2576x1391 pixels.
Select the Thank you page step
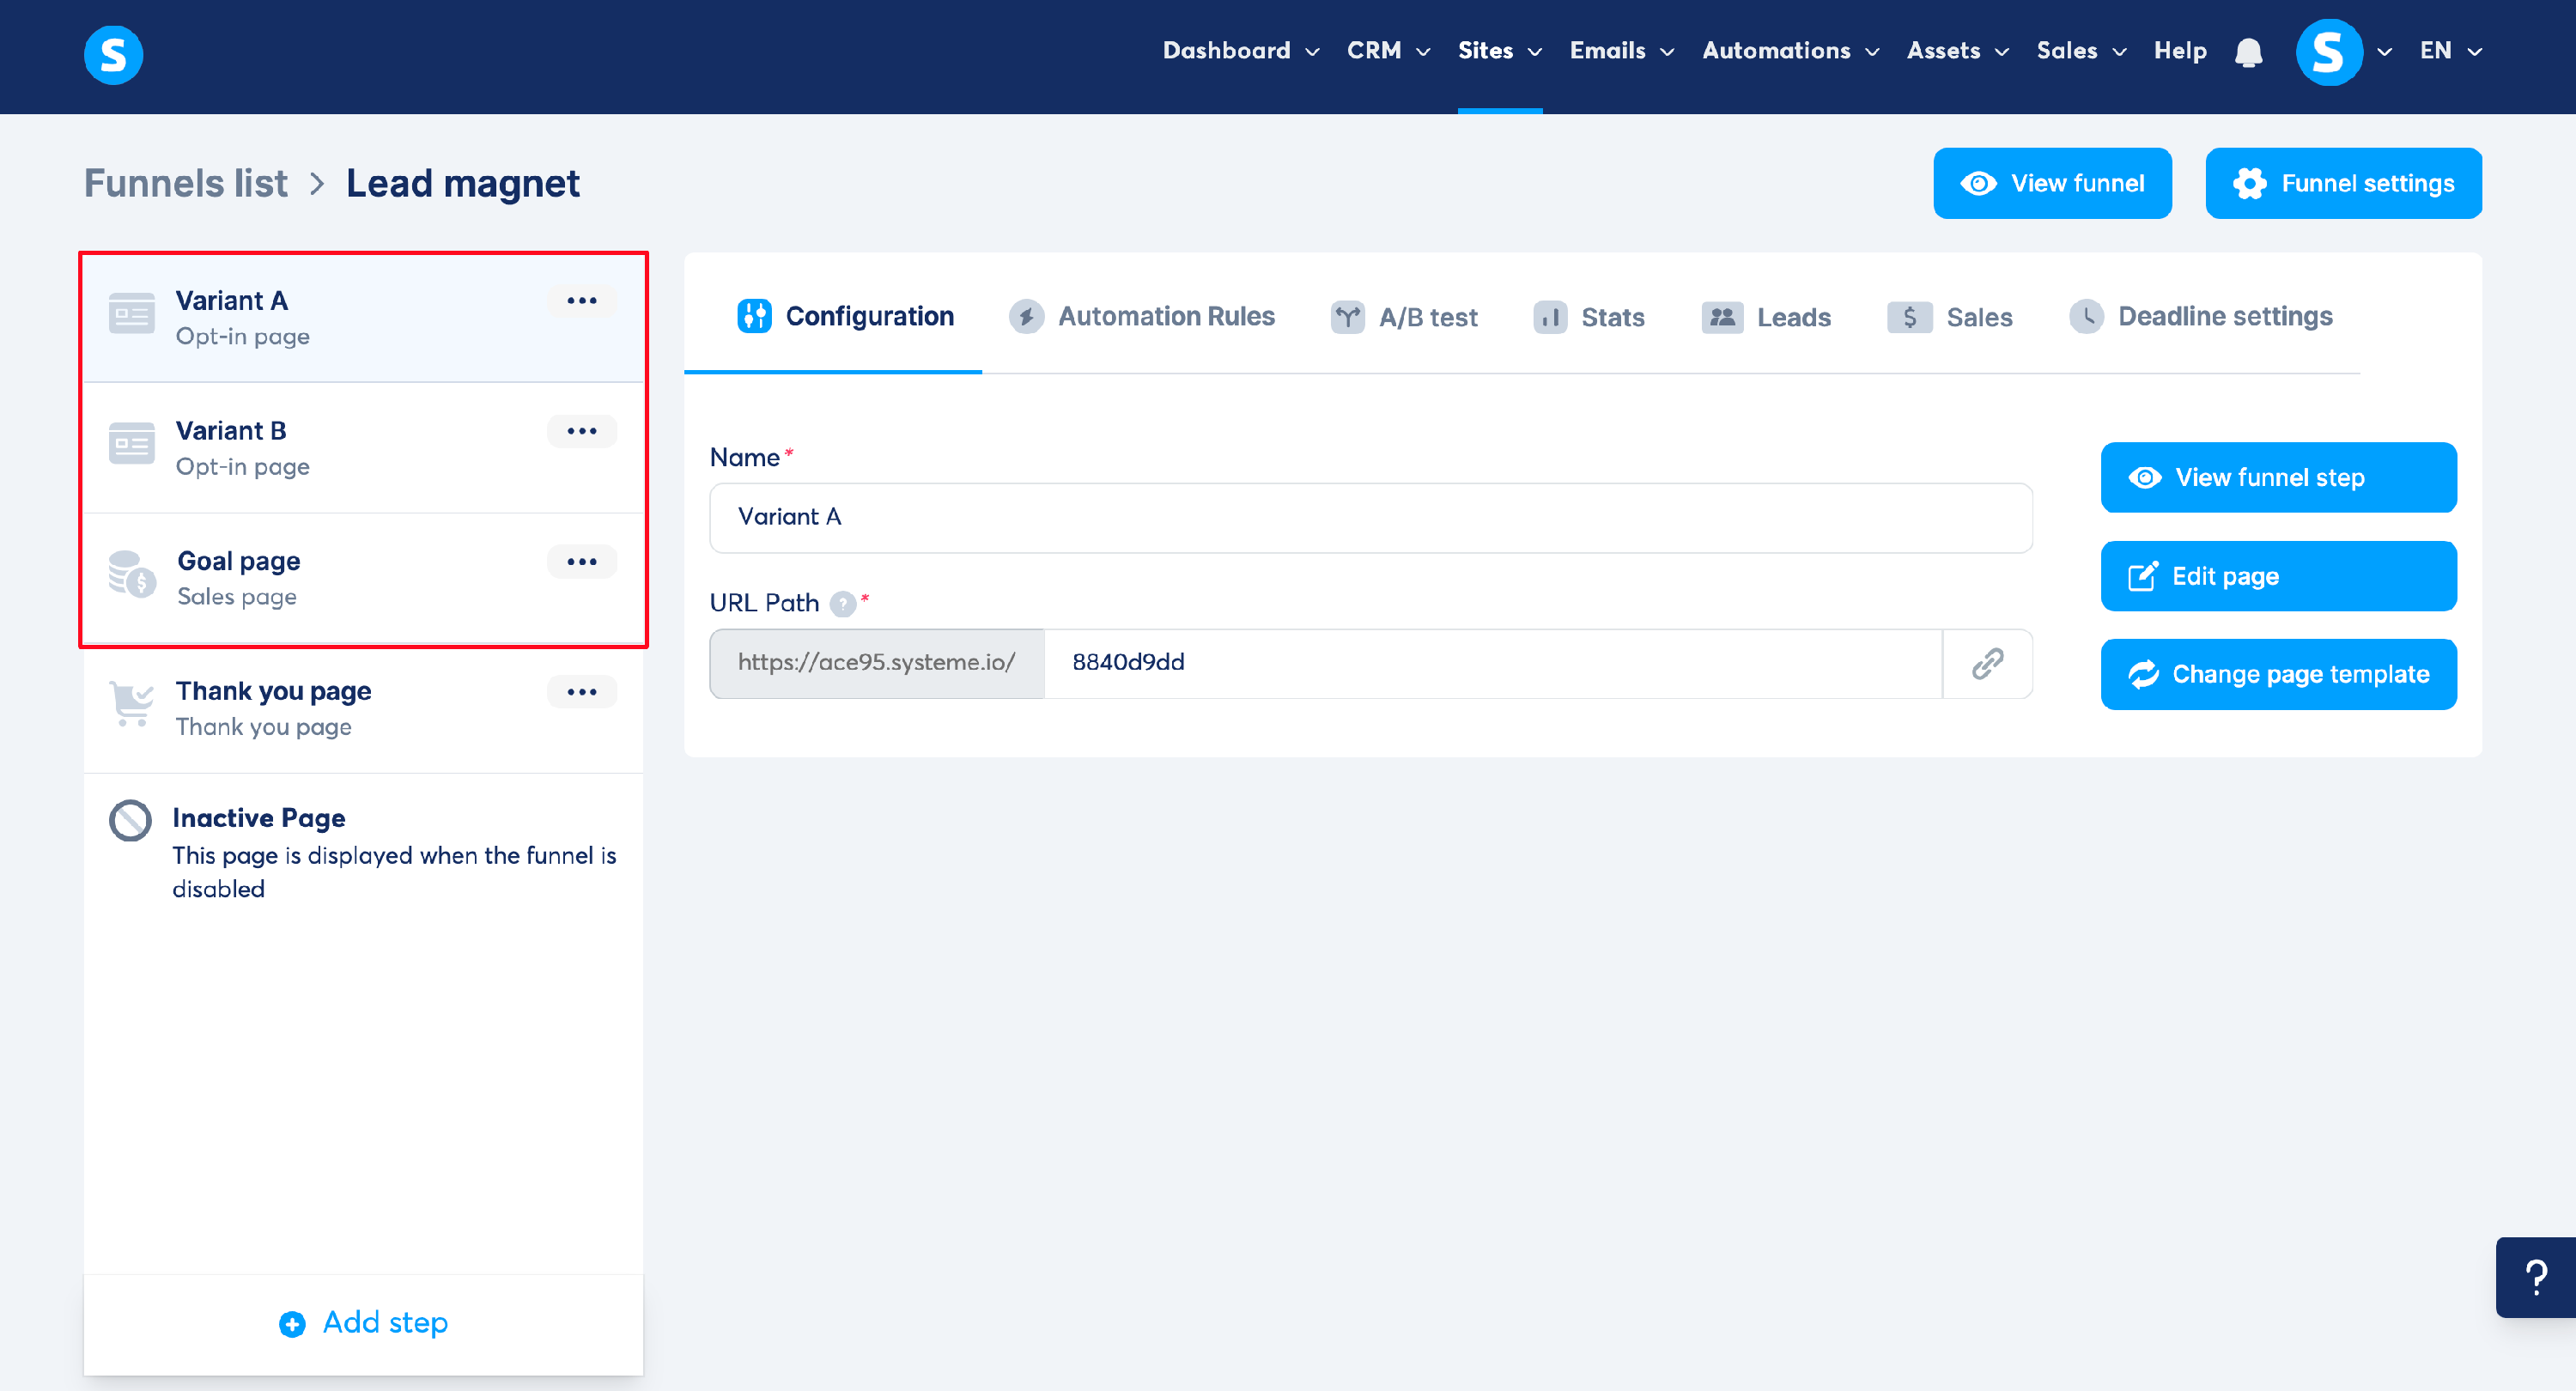[363, 708]
